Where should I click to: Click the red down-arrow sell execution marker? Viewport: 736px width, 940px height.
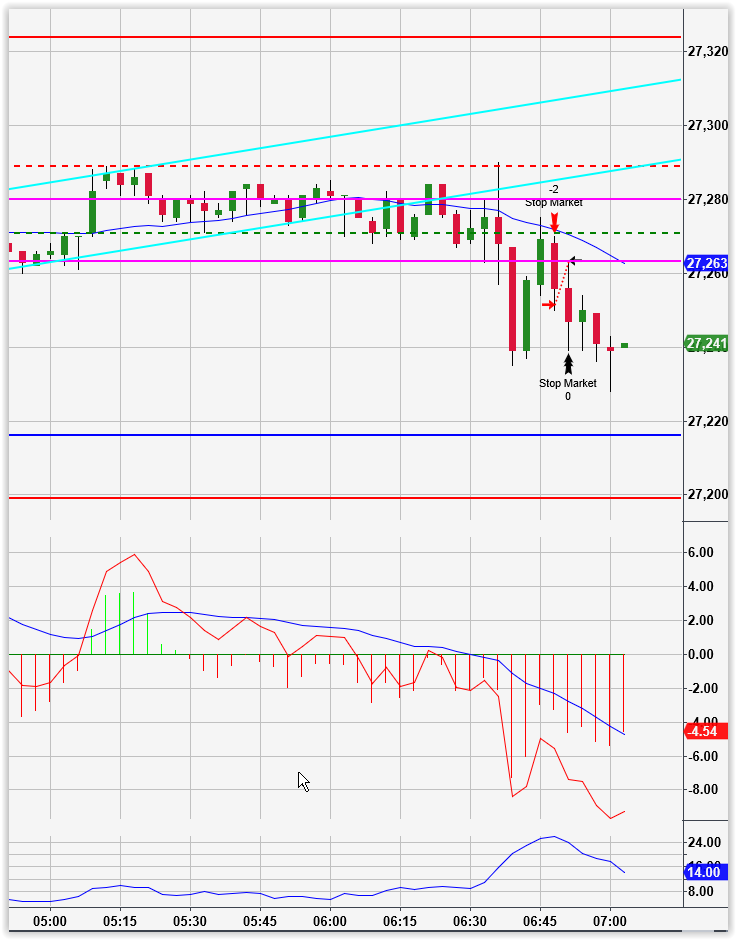pyautogui.click(x=554, y=222)
